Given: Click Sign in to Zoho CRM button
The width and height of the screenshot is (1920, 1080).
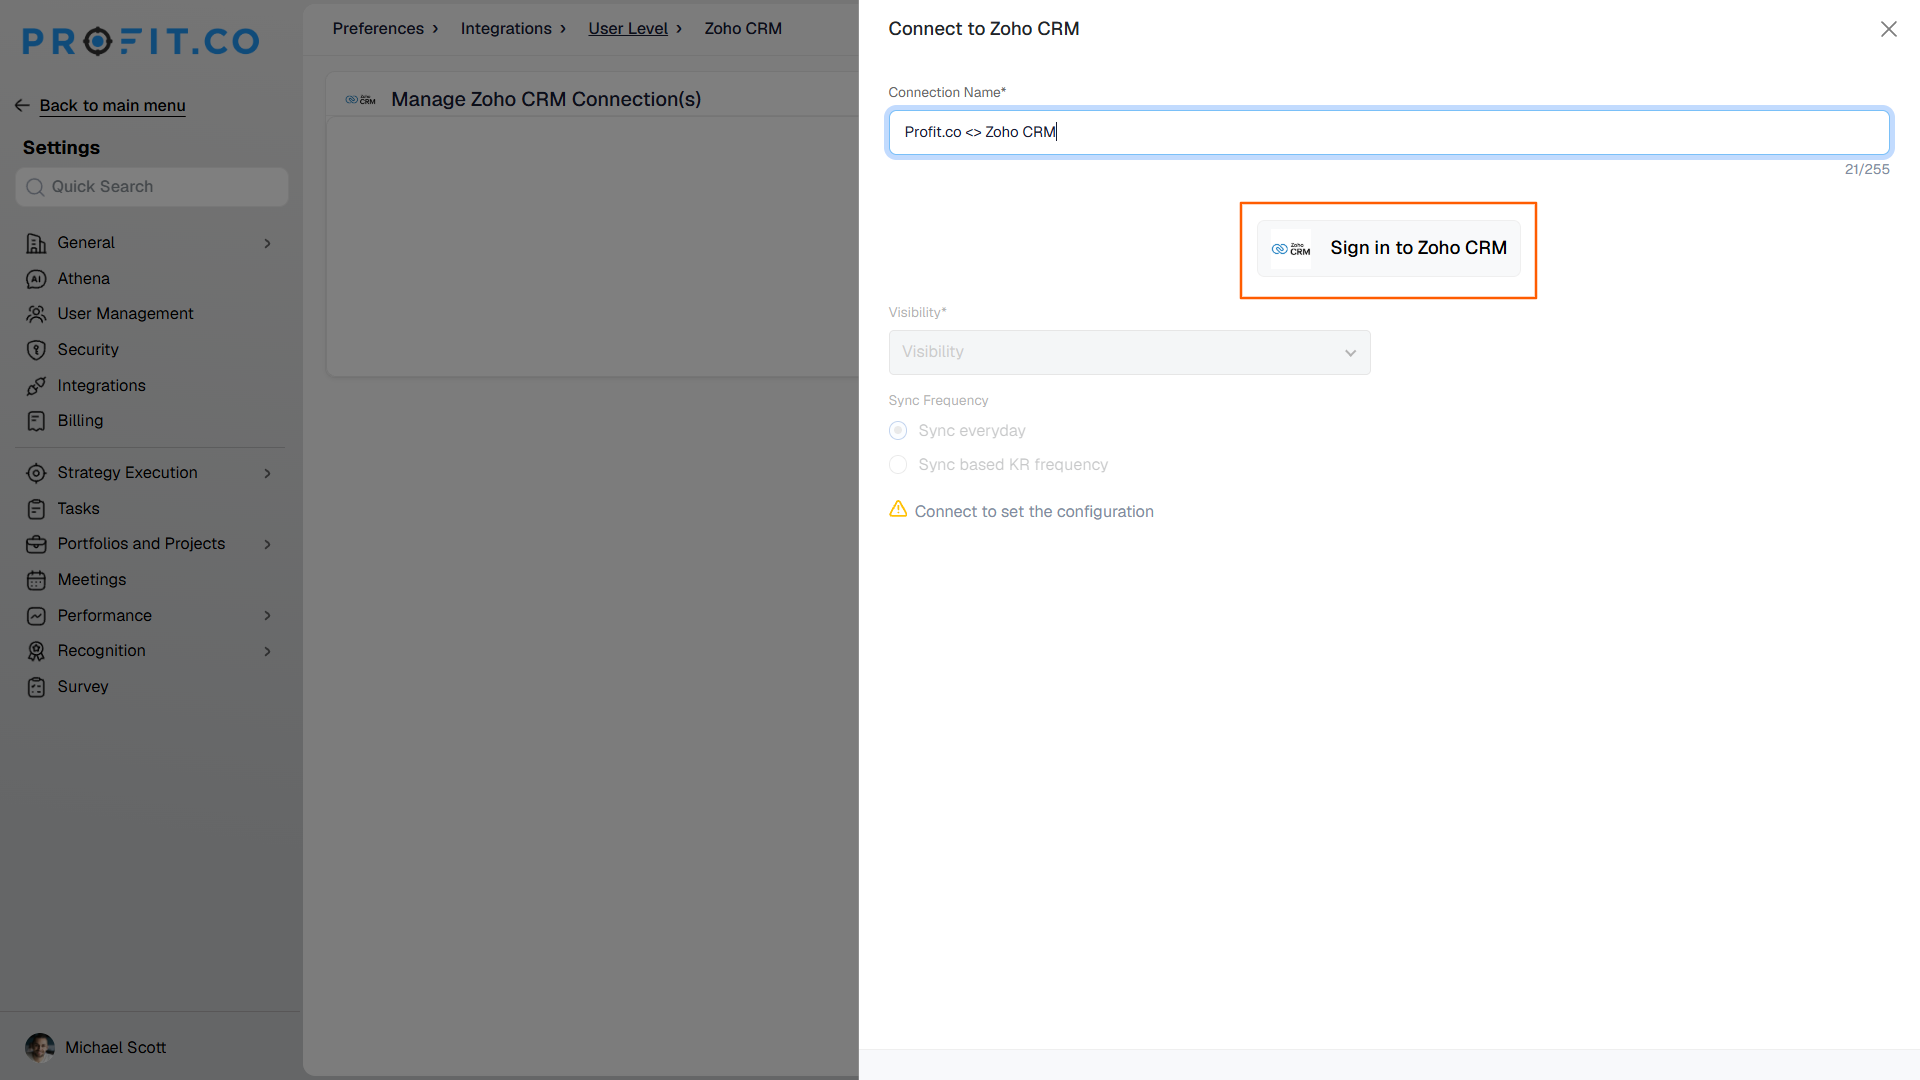Looking at the screenshot, I should (x=1388, y=248).
